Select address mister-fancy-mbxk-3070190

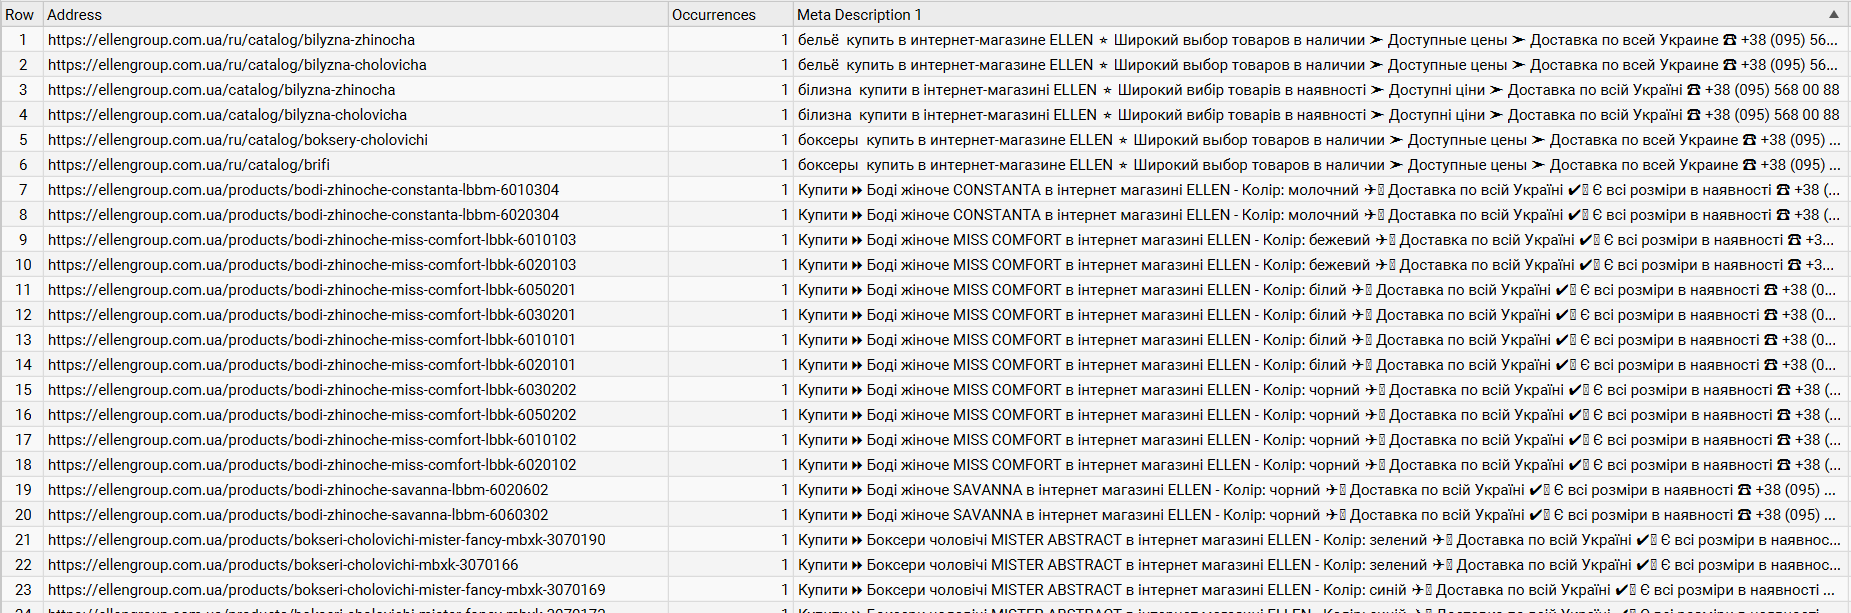tap(356, 540)
